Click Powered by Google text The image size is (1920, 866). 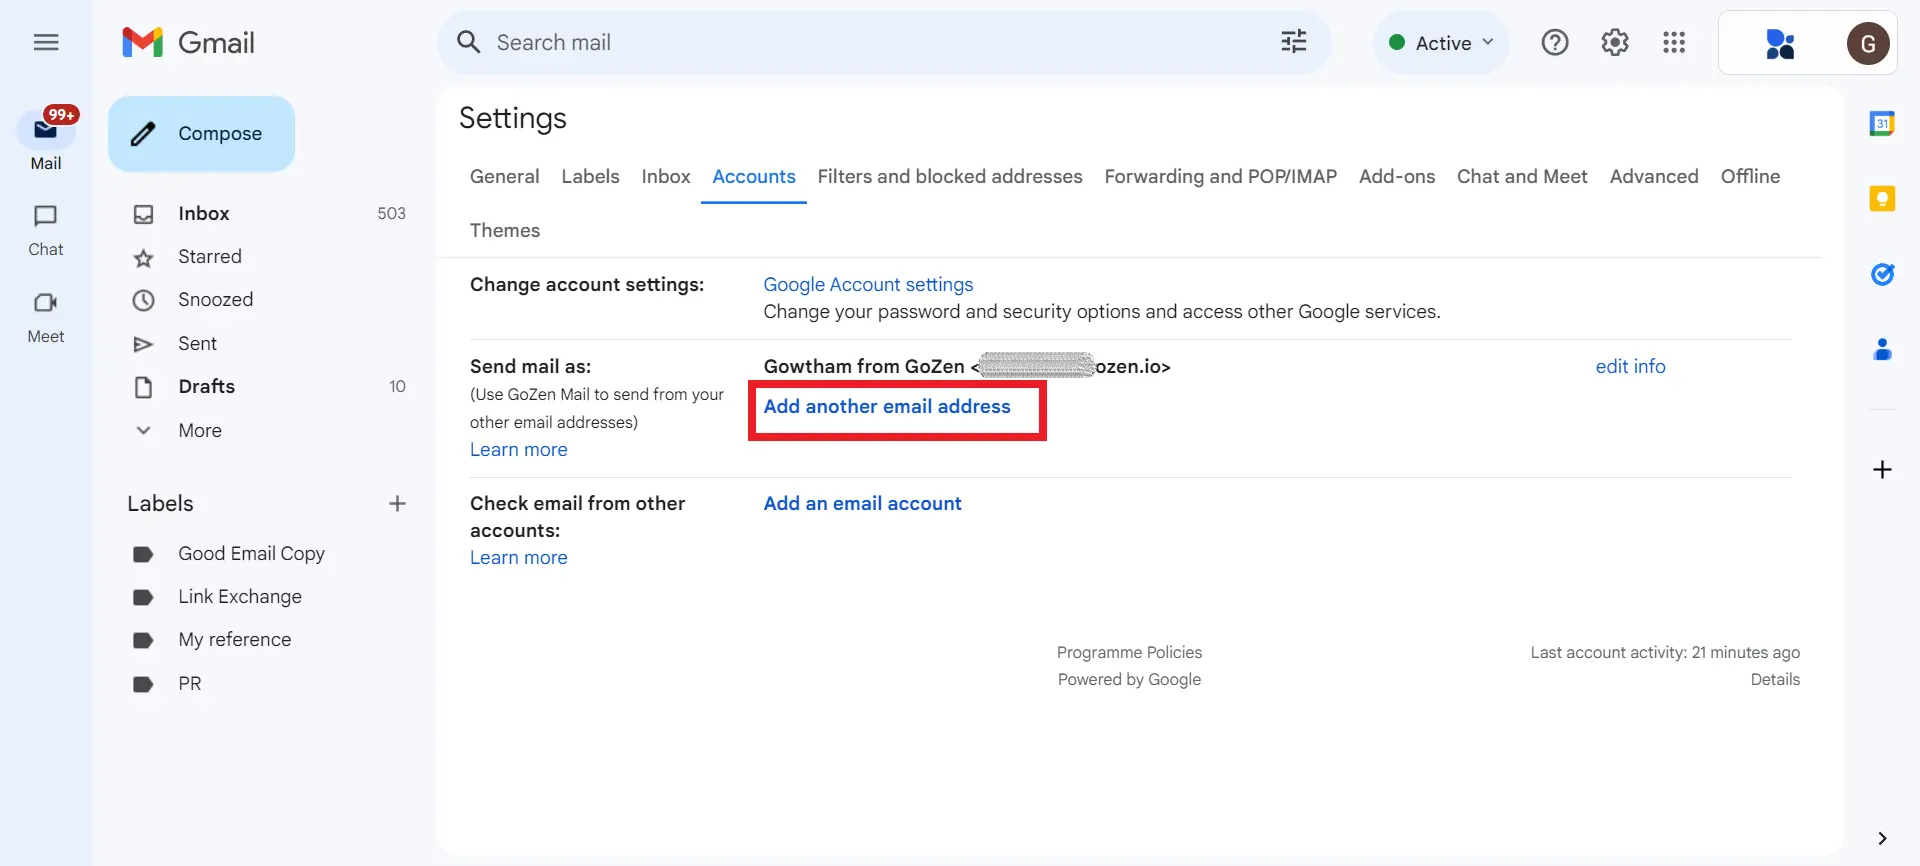point(1129,679)
